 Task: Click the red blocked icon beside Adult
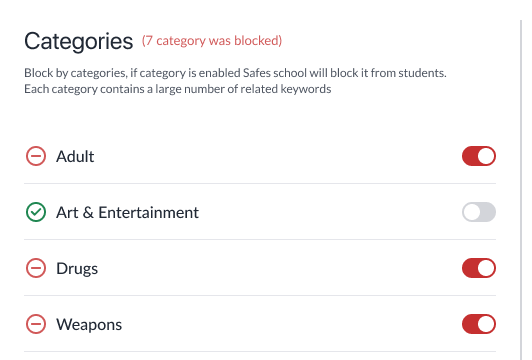[36, 156]
